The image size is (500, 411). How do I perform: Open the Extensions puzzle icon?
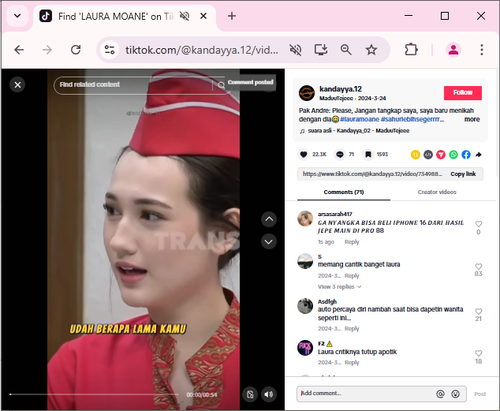tap(411, 50)
